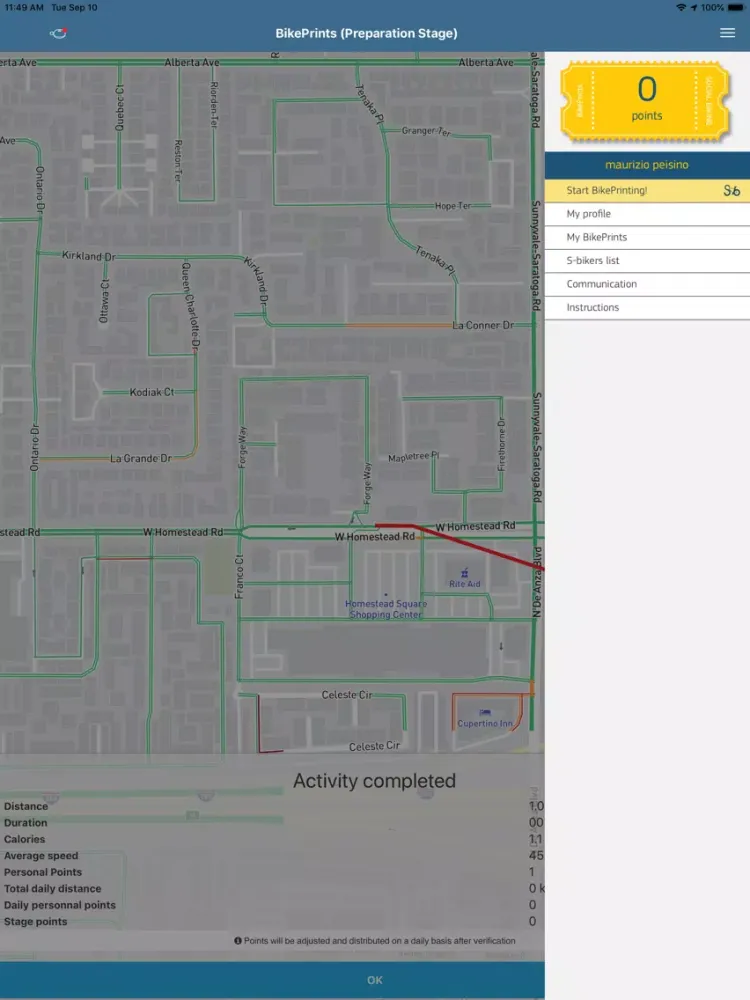Image resolution: width=750 pixels, height=1000 pixels.
Task: Click the upper Celeste Cir street label
Action: tap(347, 695)
